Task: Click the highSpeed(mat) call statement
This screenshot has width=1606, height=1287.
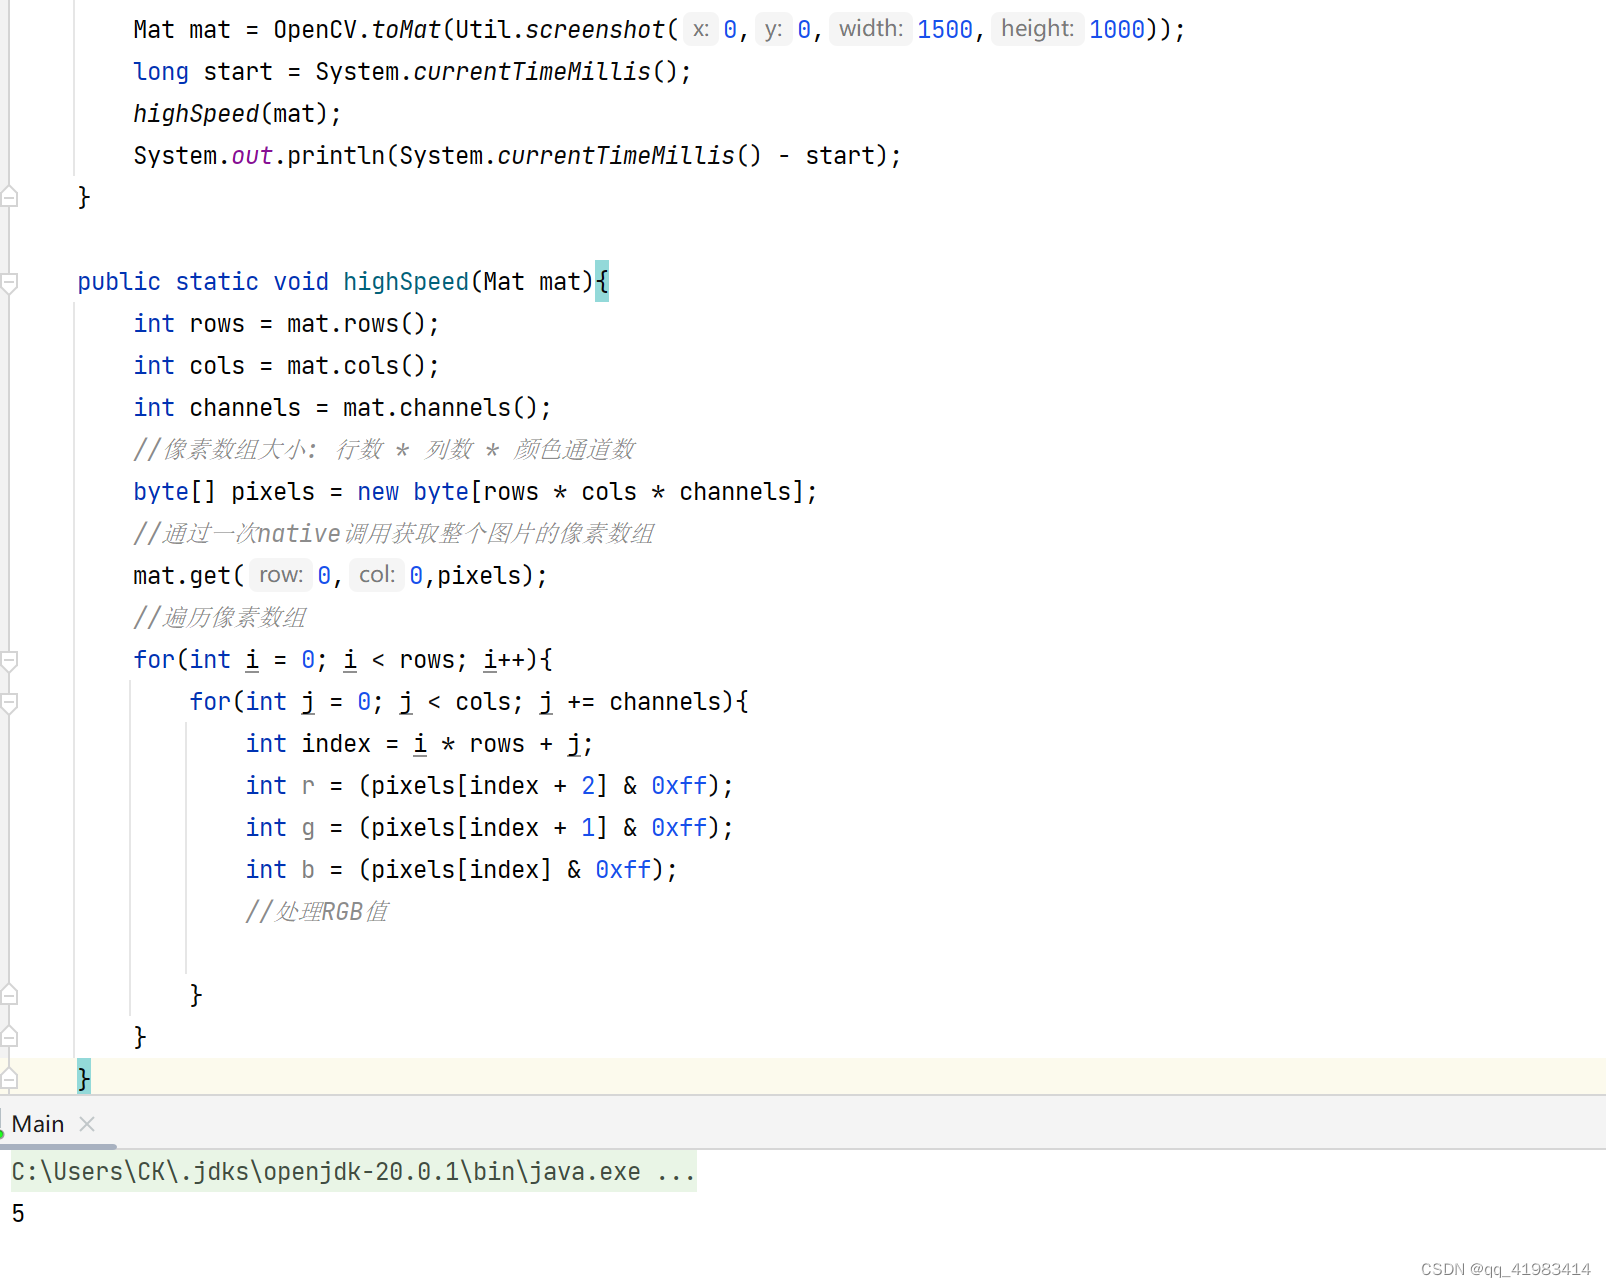Action: coord(237,114)
